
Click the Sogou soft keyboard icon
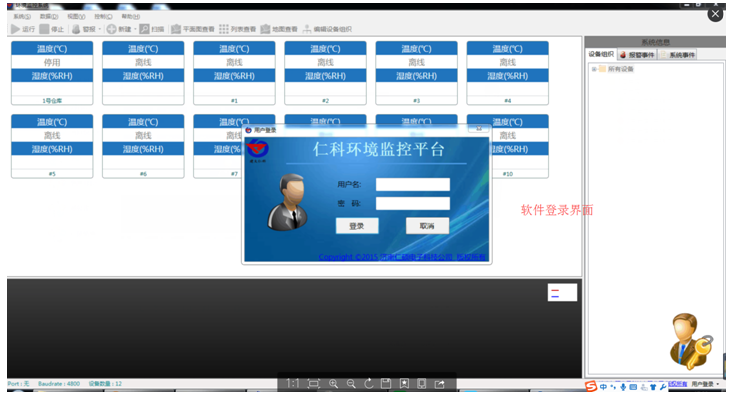pyautogui.click(x=633, y=387)
